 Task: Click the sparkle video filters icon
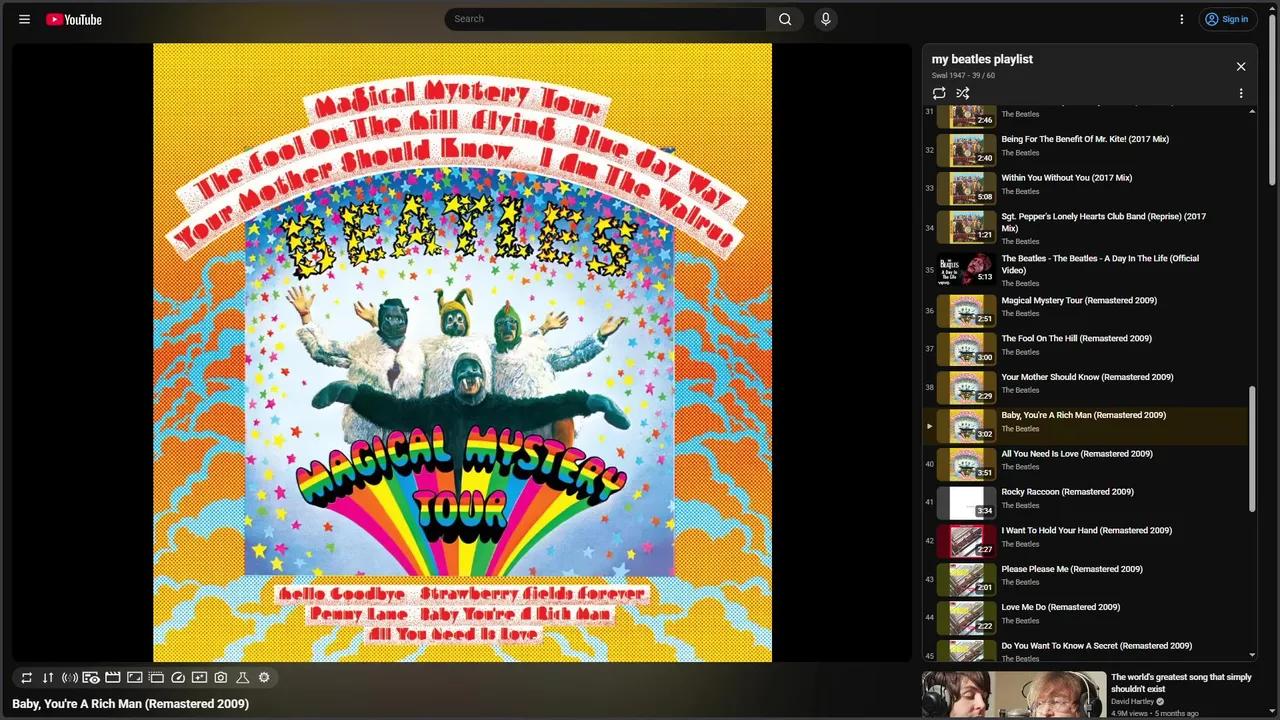point(199,678)
